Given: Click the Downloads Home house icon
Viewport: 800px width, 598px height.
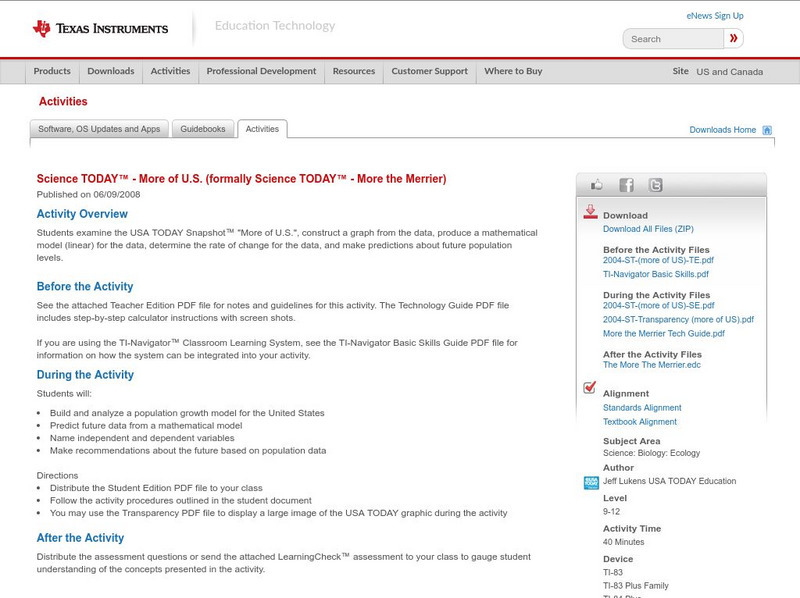Looking at the screenshot, I should pos(767,130).
